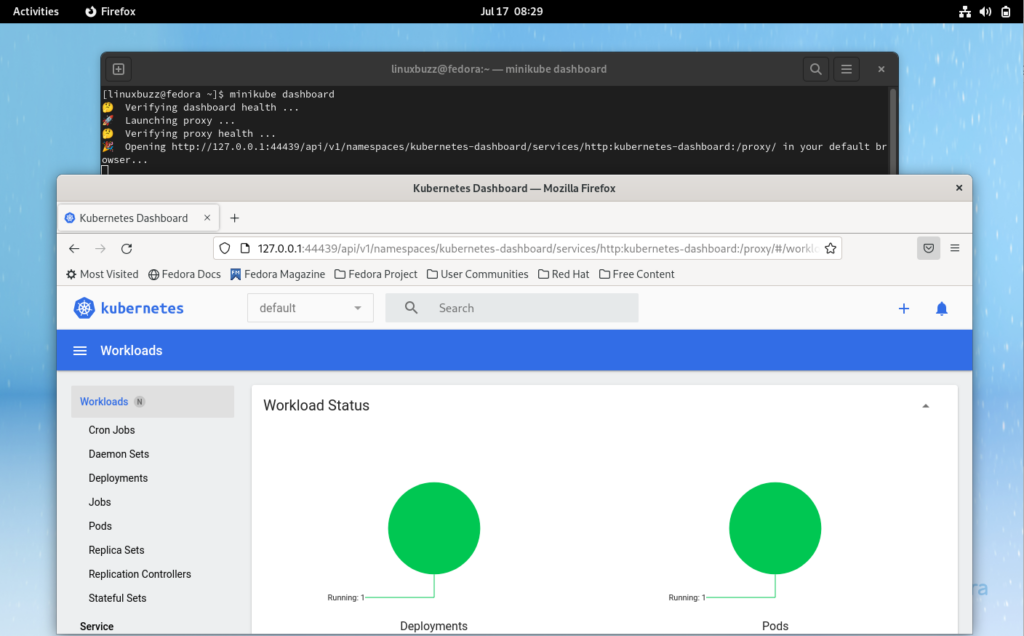Open Activities overview
1024x636 pixels.
pos(36,11)
